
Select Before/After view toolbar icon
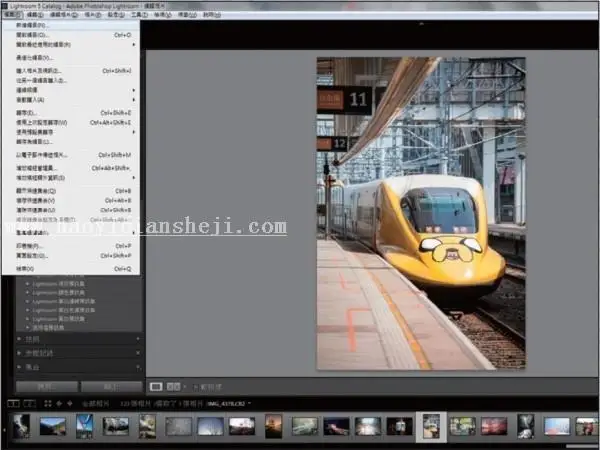pos(173,387)
